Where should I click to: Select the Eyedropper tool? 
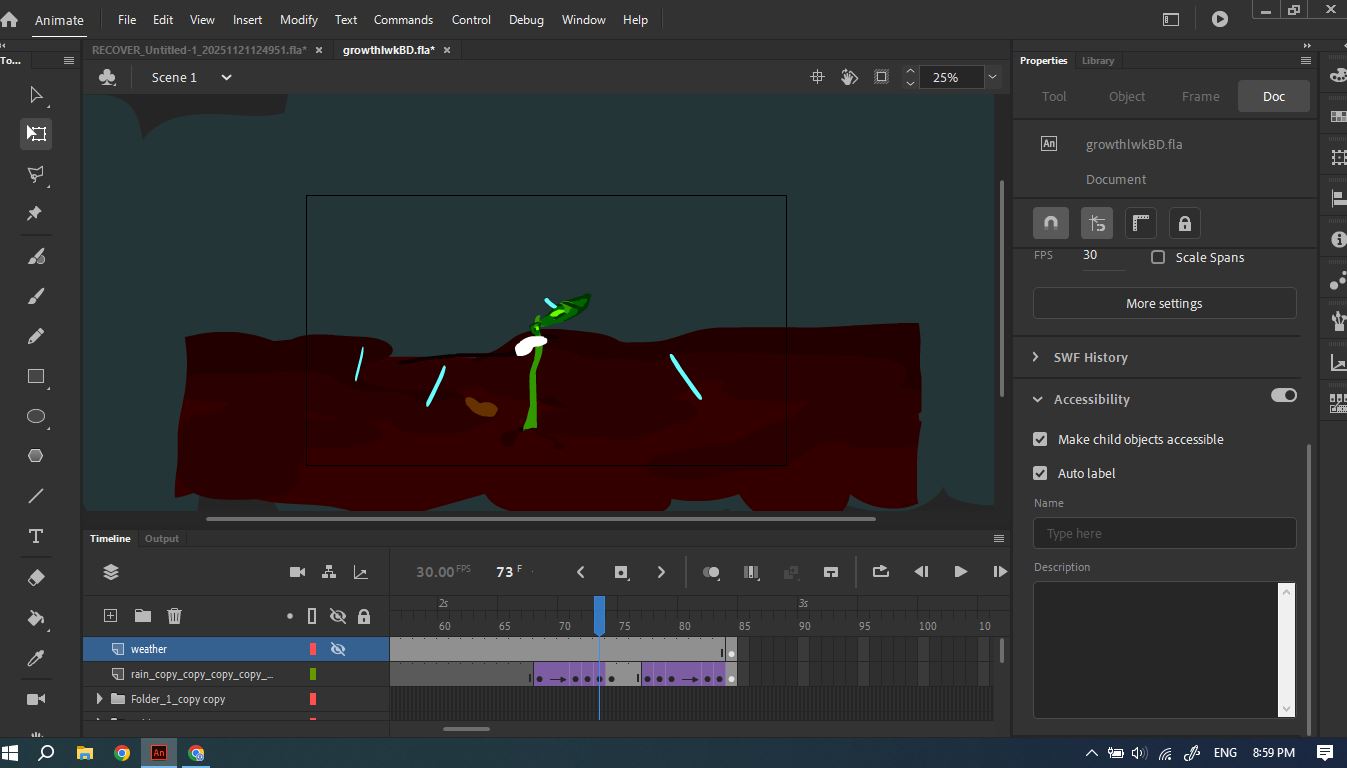coord(36,658)
